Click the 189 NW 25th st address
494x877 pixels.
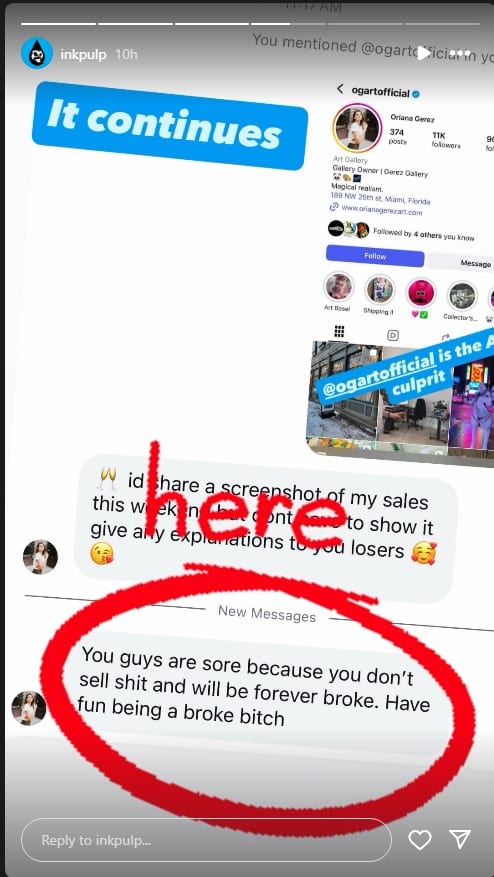[x=380, y=198]
